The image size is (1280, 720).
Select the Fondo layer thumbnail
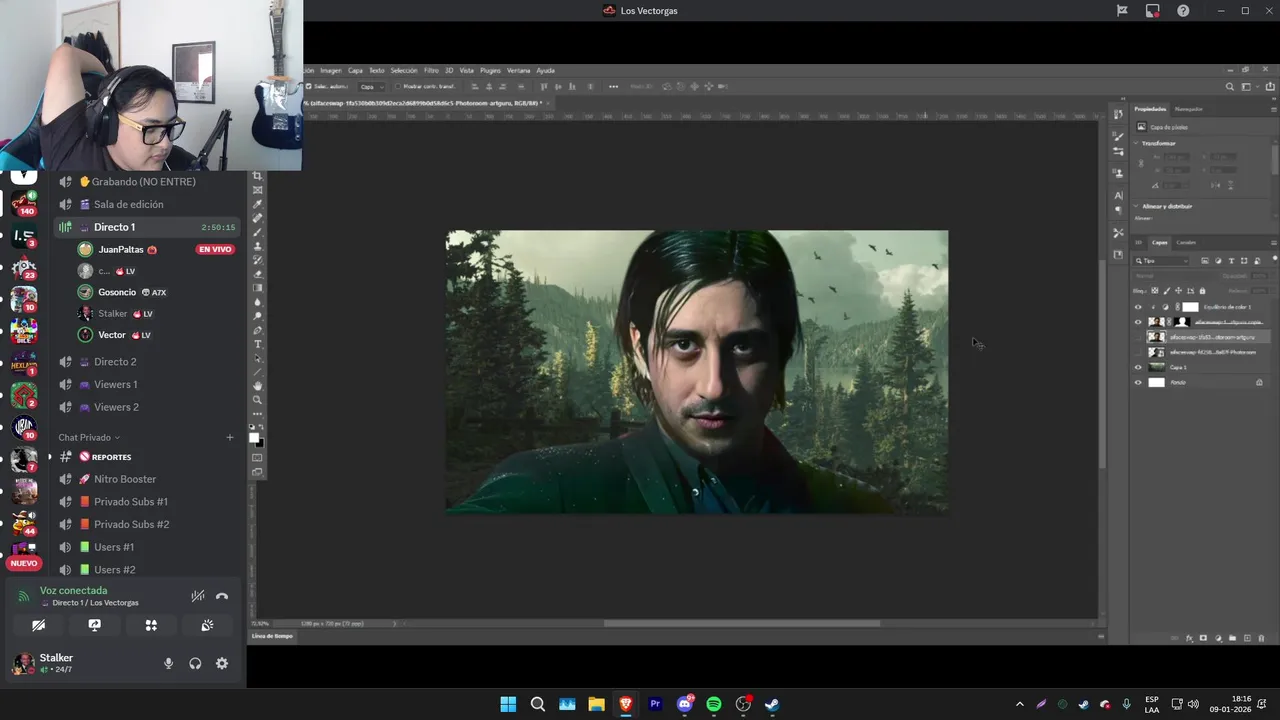(x=1156, y=383)
